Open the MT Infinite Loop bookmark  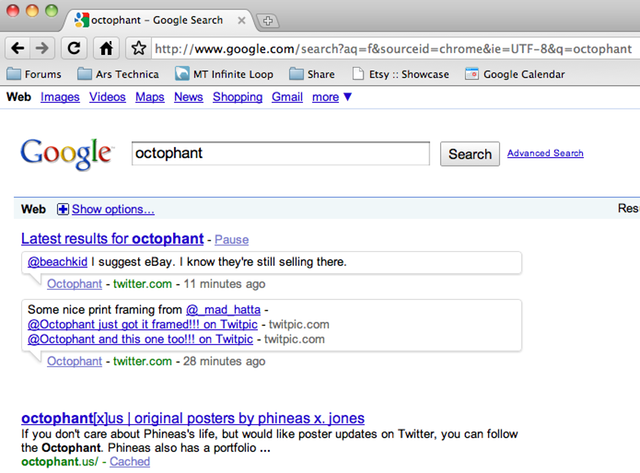[x=224, y=74]
